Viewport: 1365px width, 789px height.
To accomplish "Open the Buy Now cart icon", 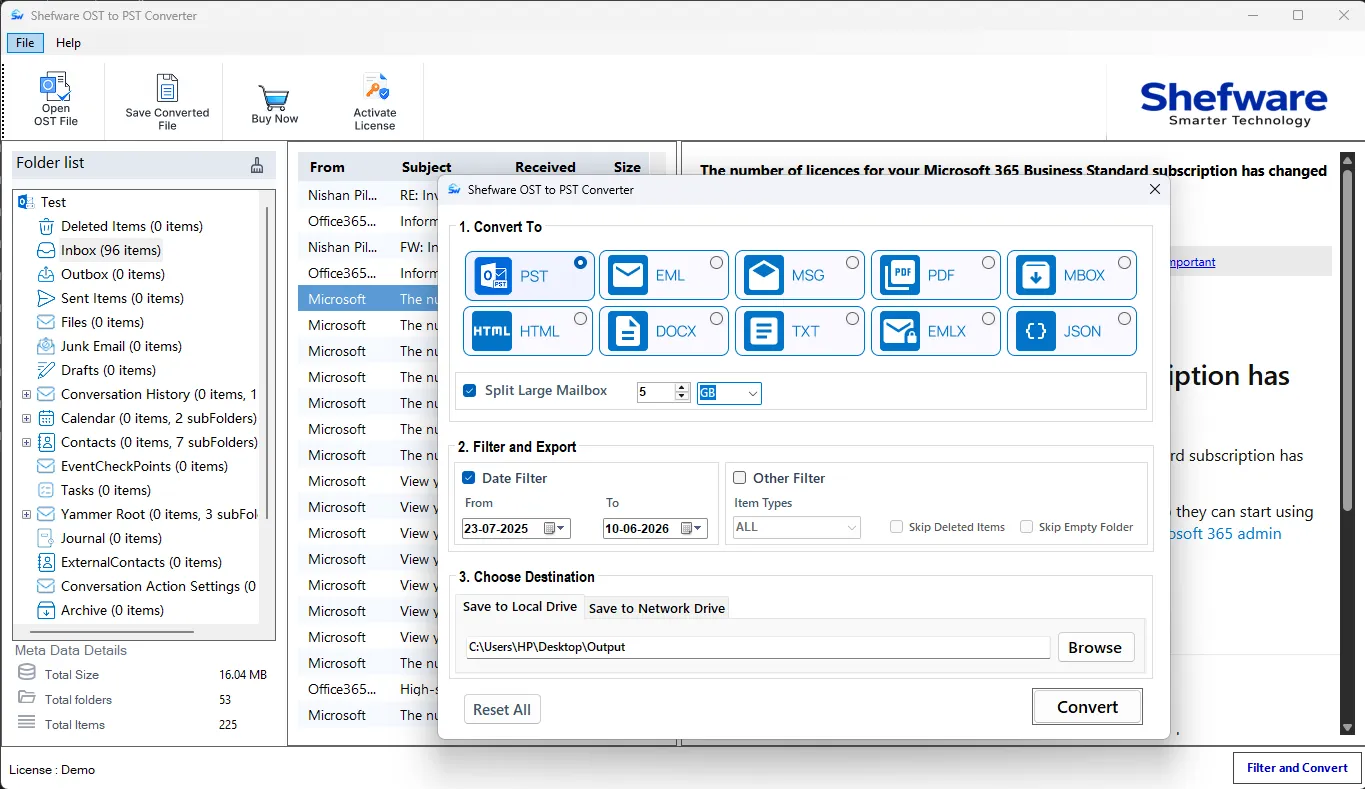I will pos(274,96).
